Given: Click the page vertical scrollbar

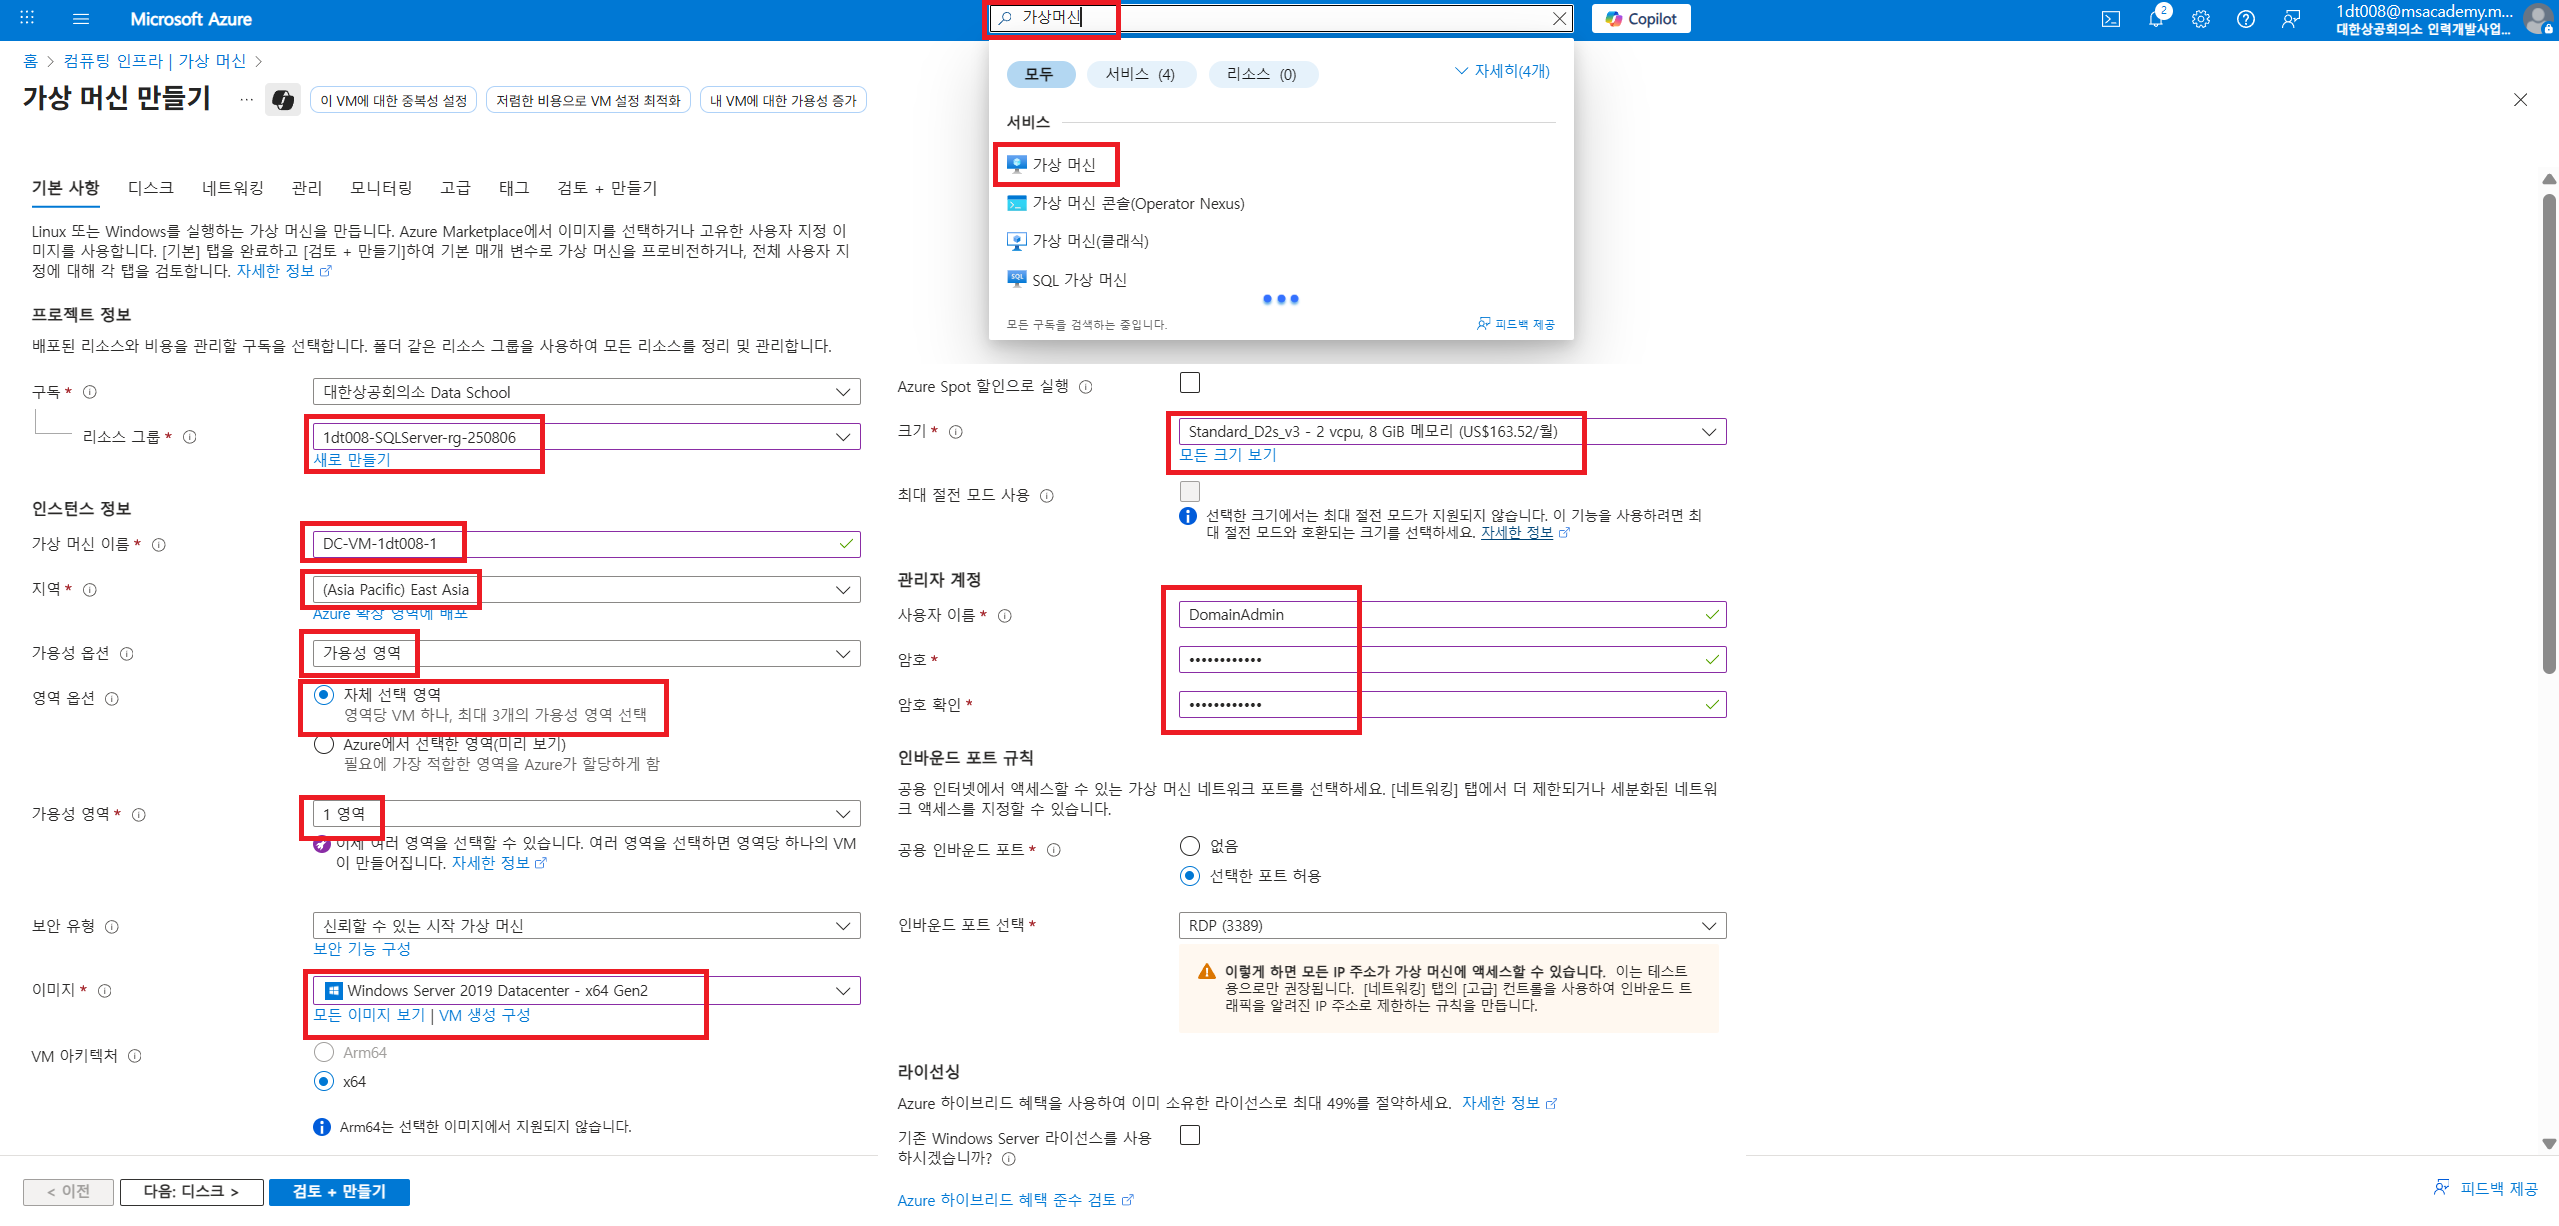Looking at the screenshot, I should 2548,430.
